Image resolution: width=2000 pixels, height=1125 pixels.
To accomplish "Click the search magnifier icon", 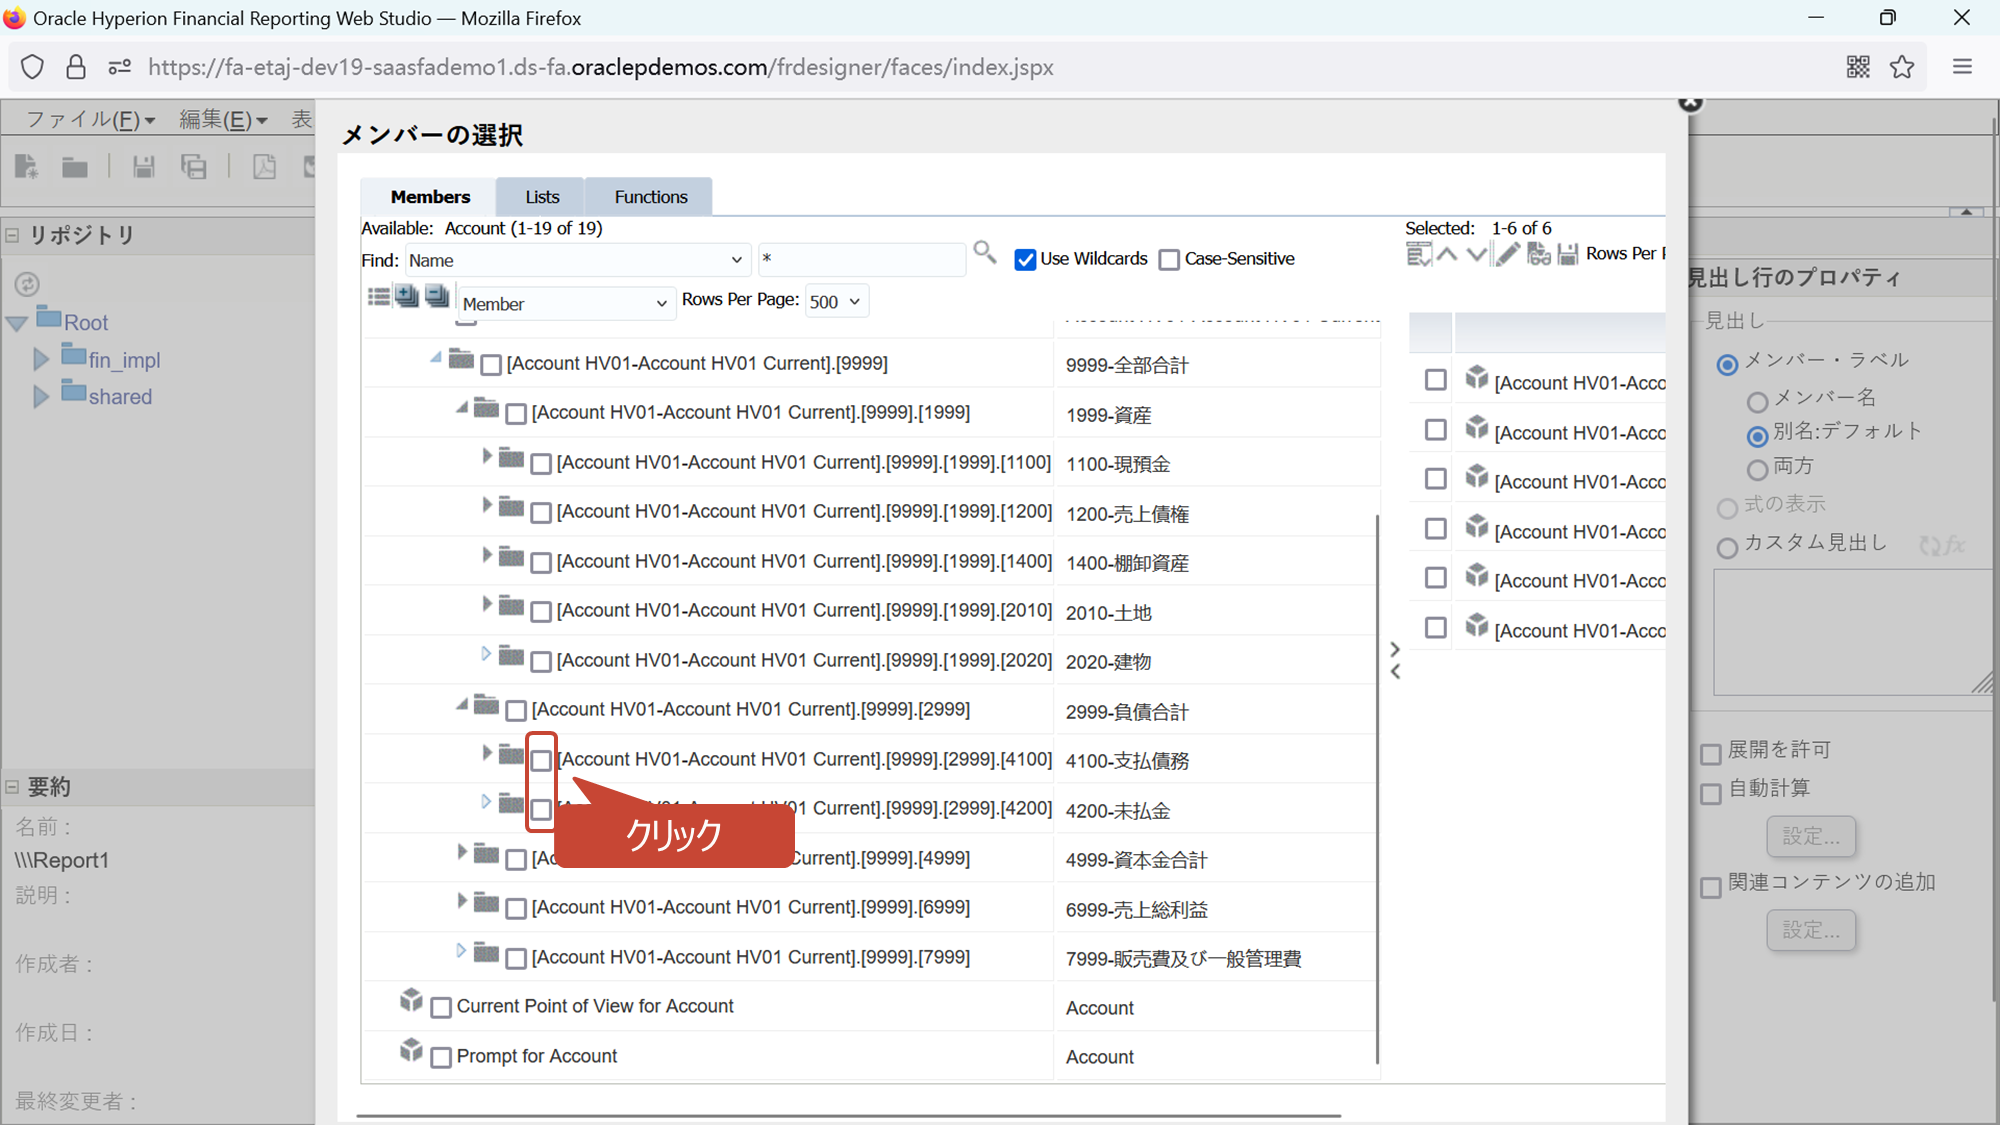I will coord(984,253).
